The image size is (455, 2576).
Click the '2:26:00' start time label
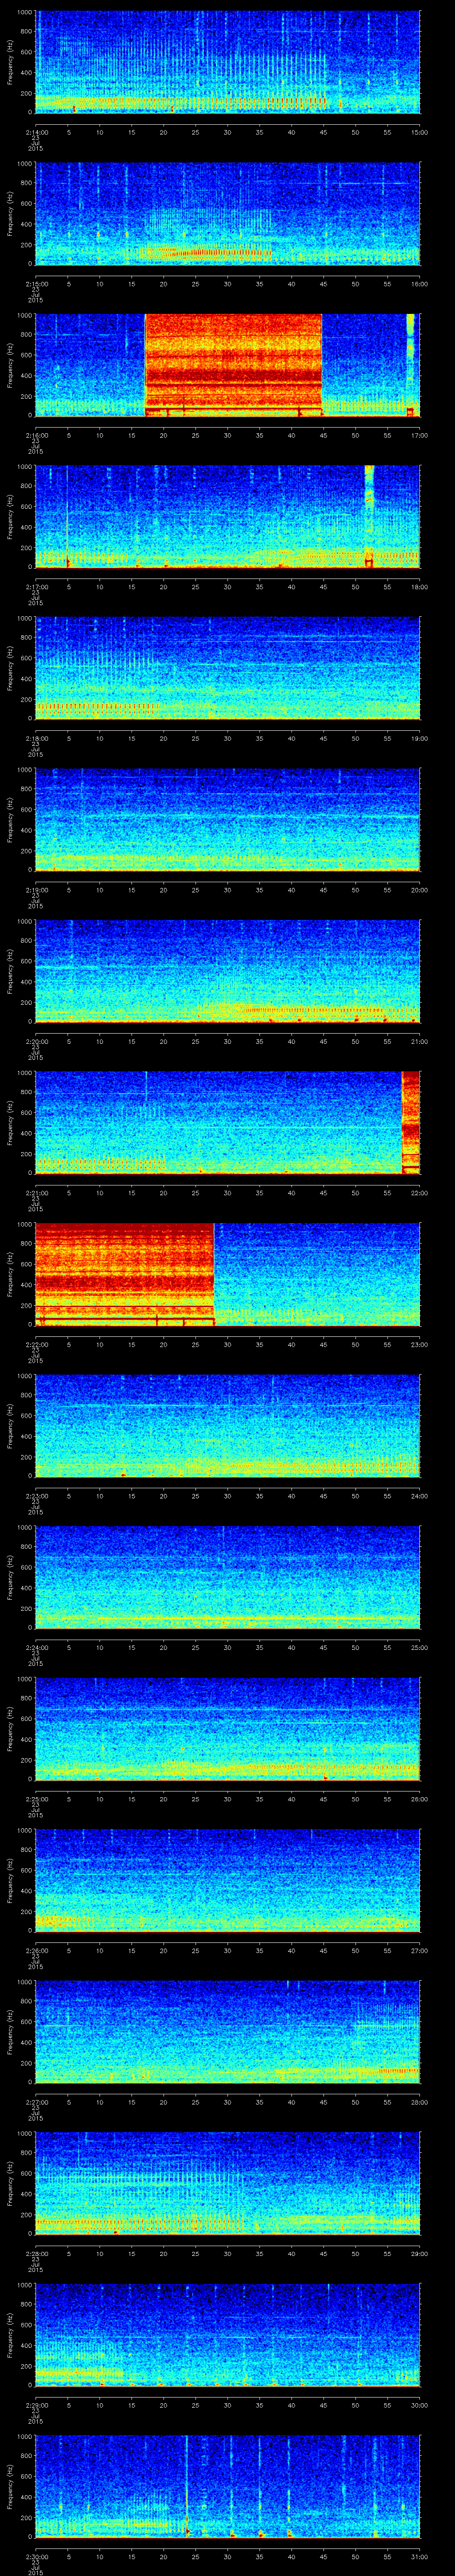(x=36, y=1950)
